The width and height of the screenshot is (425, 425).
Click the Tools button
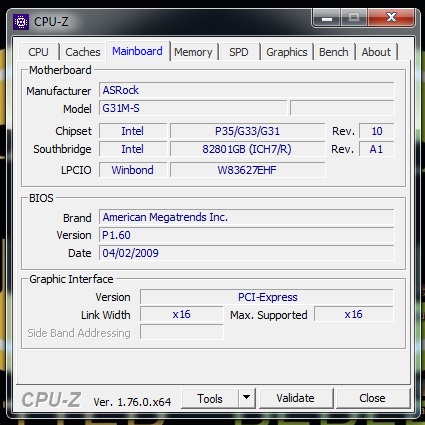210,398
